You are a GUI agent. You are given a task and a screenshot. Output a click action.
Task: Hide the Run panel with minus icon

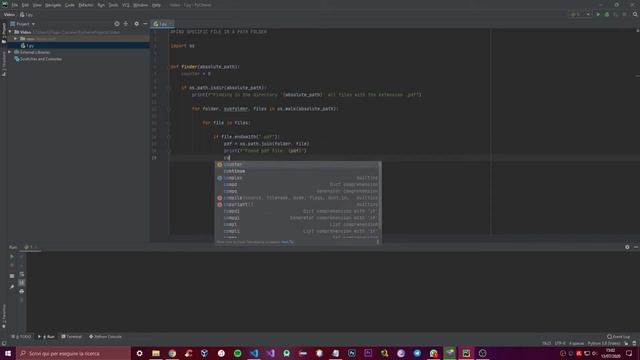pyautogui.click(x=636, y=247)
